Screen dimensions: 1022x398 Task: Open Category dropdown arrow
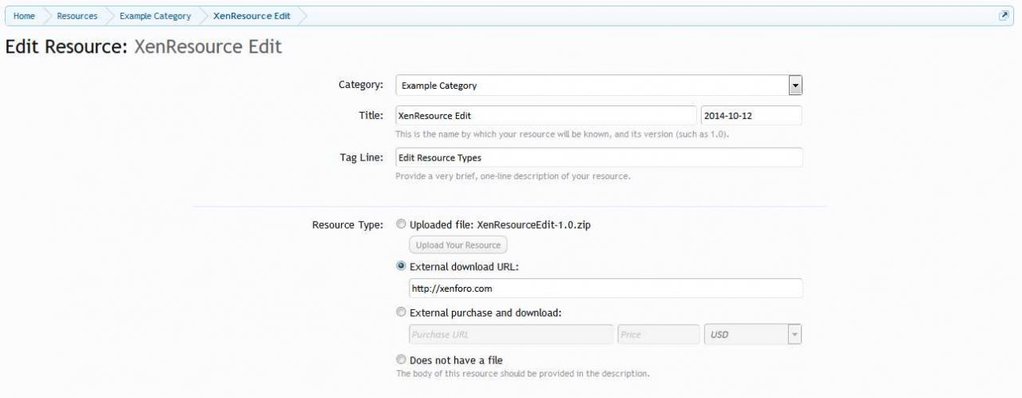point(795,85)
